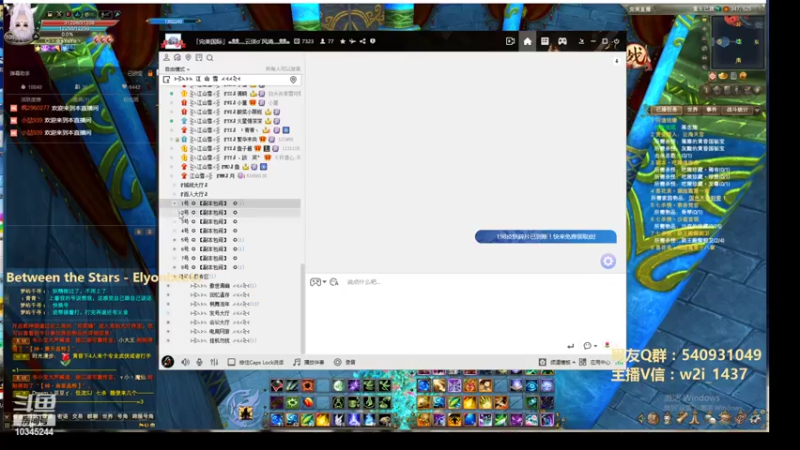Open the channel name edit icon
The image size is (800, 450).
[x=166, y=80]
